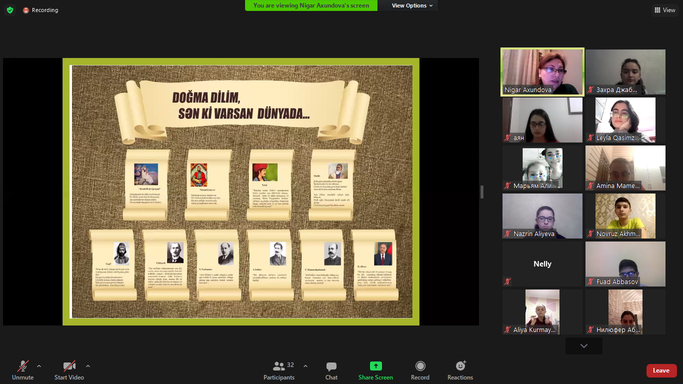Image resolution: width=683 pixels, height=384 pixels.
Task: Click the green encryption shield icon
Action: coord(10,10)
